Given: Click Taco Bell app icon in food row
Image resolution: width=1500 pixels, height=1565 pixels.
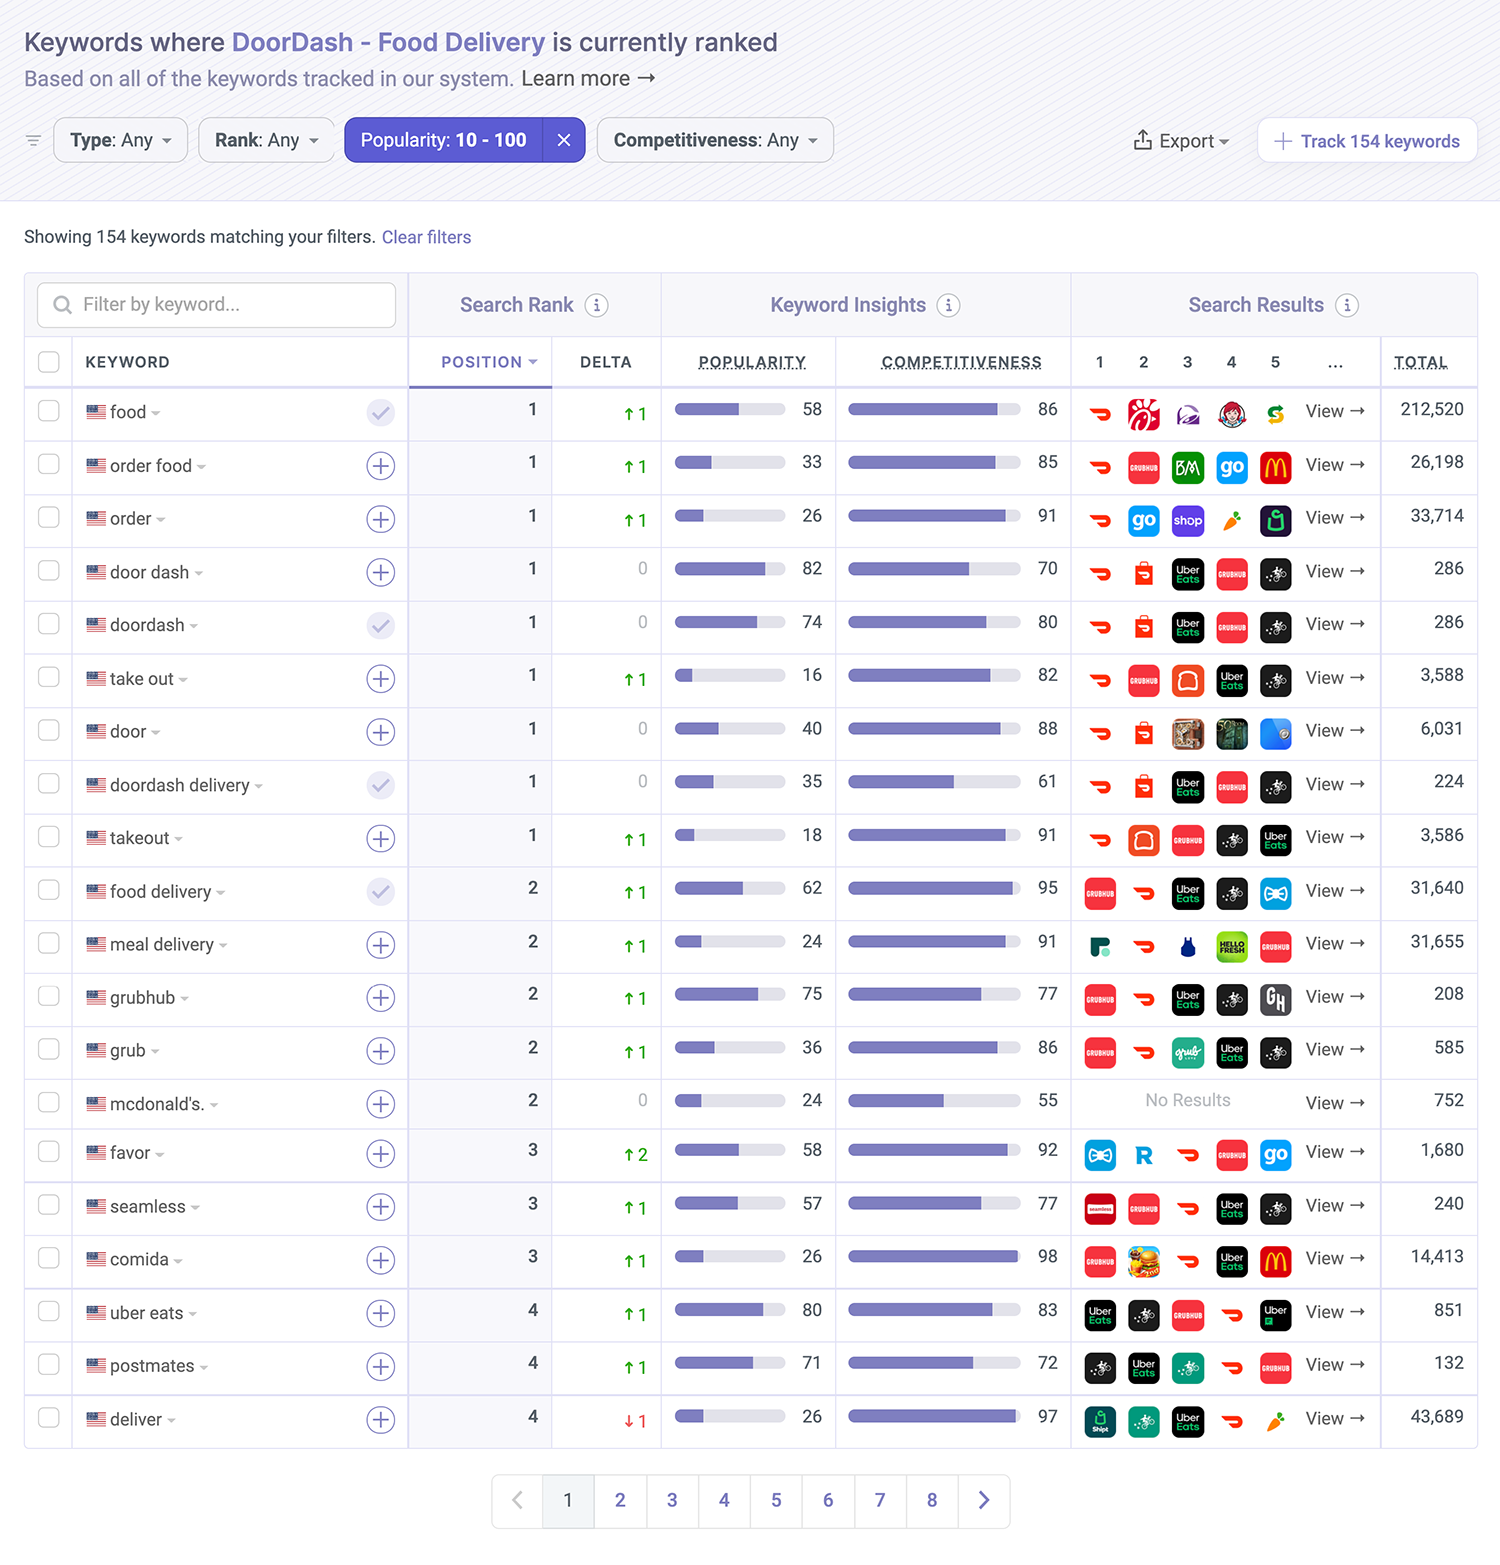Looking at the screenshot, I should click(x=1188, y=413).
